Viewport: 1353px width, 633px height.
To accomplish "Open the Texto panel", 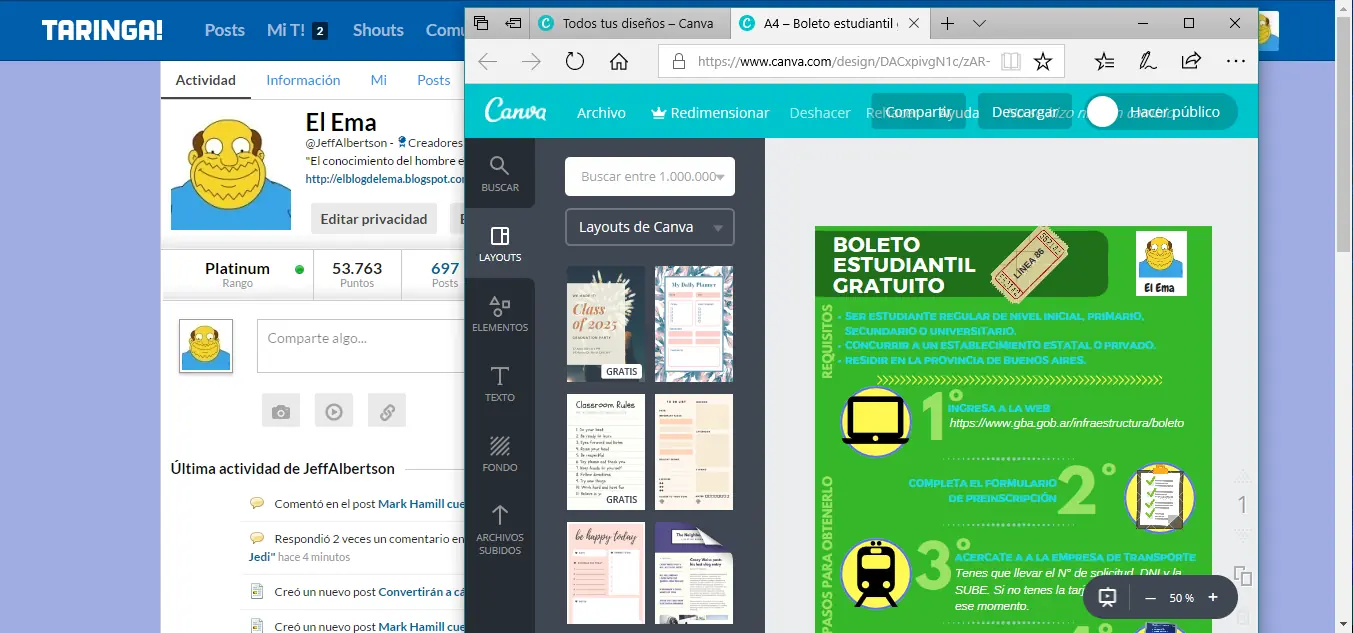I will coord(500,383).
